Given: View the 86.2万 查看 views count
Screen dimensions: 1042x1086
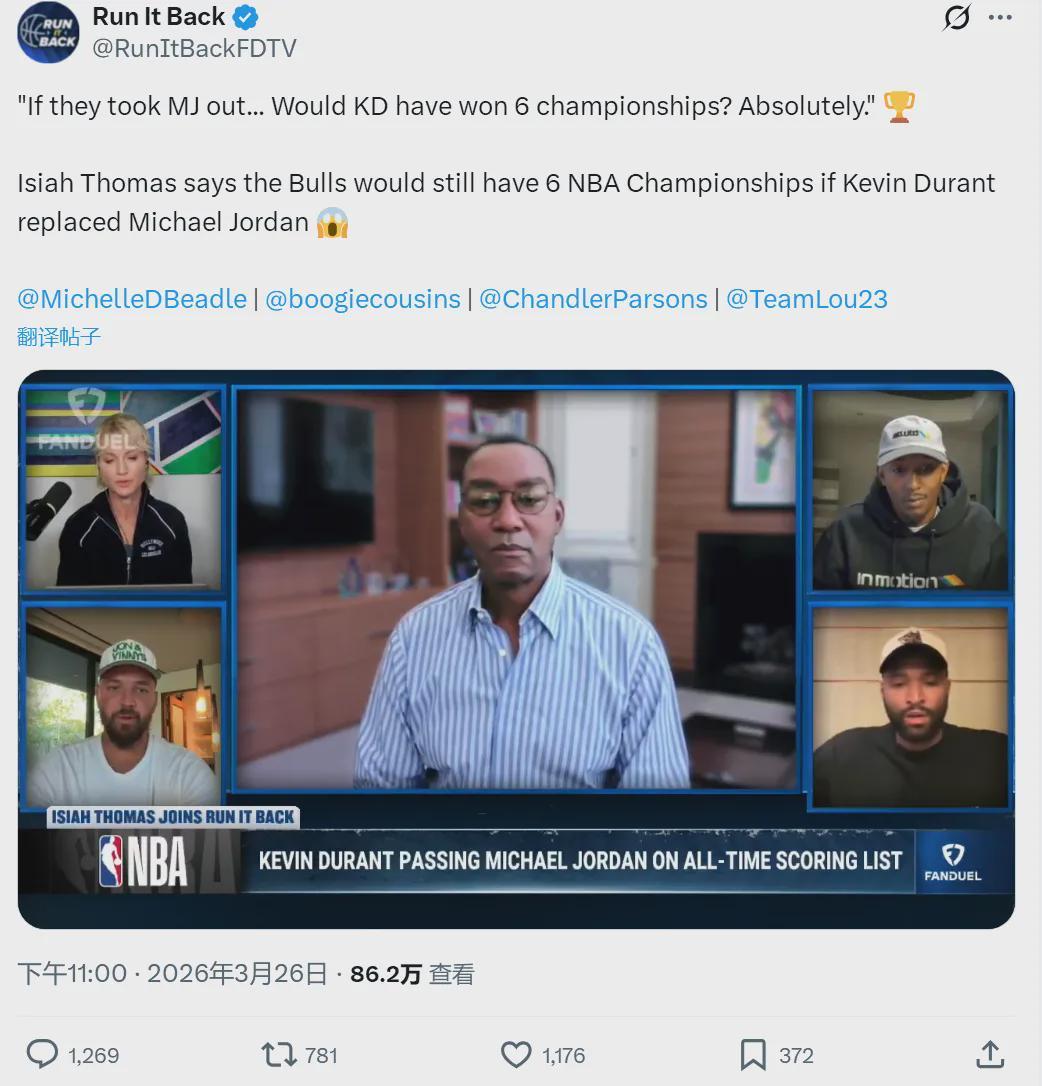Looking at the screenshot, I should [x=412, y=974].
